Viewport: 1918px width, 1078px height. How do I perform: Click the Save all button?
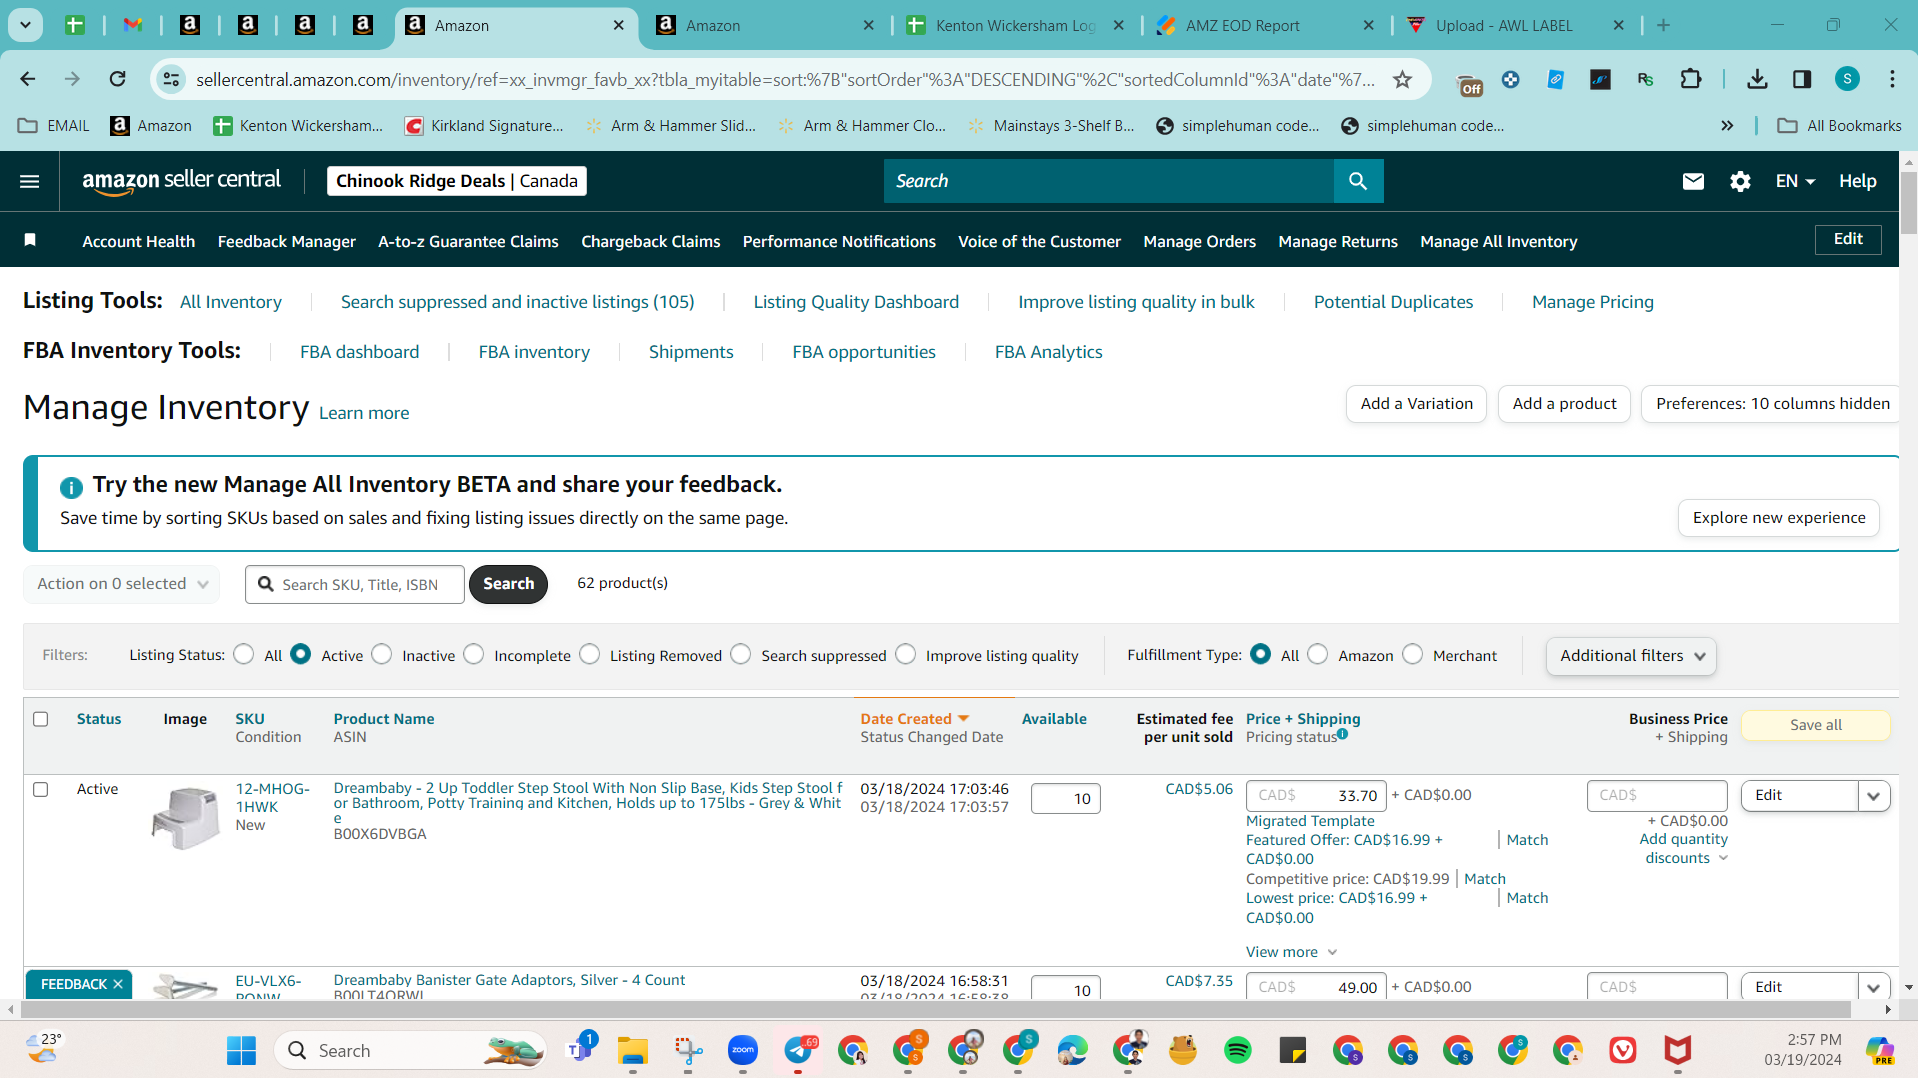pos(1815,725)
